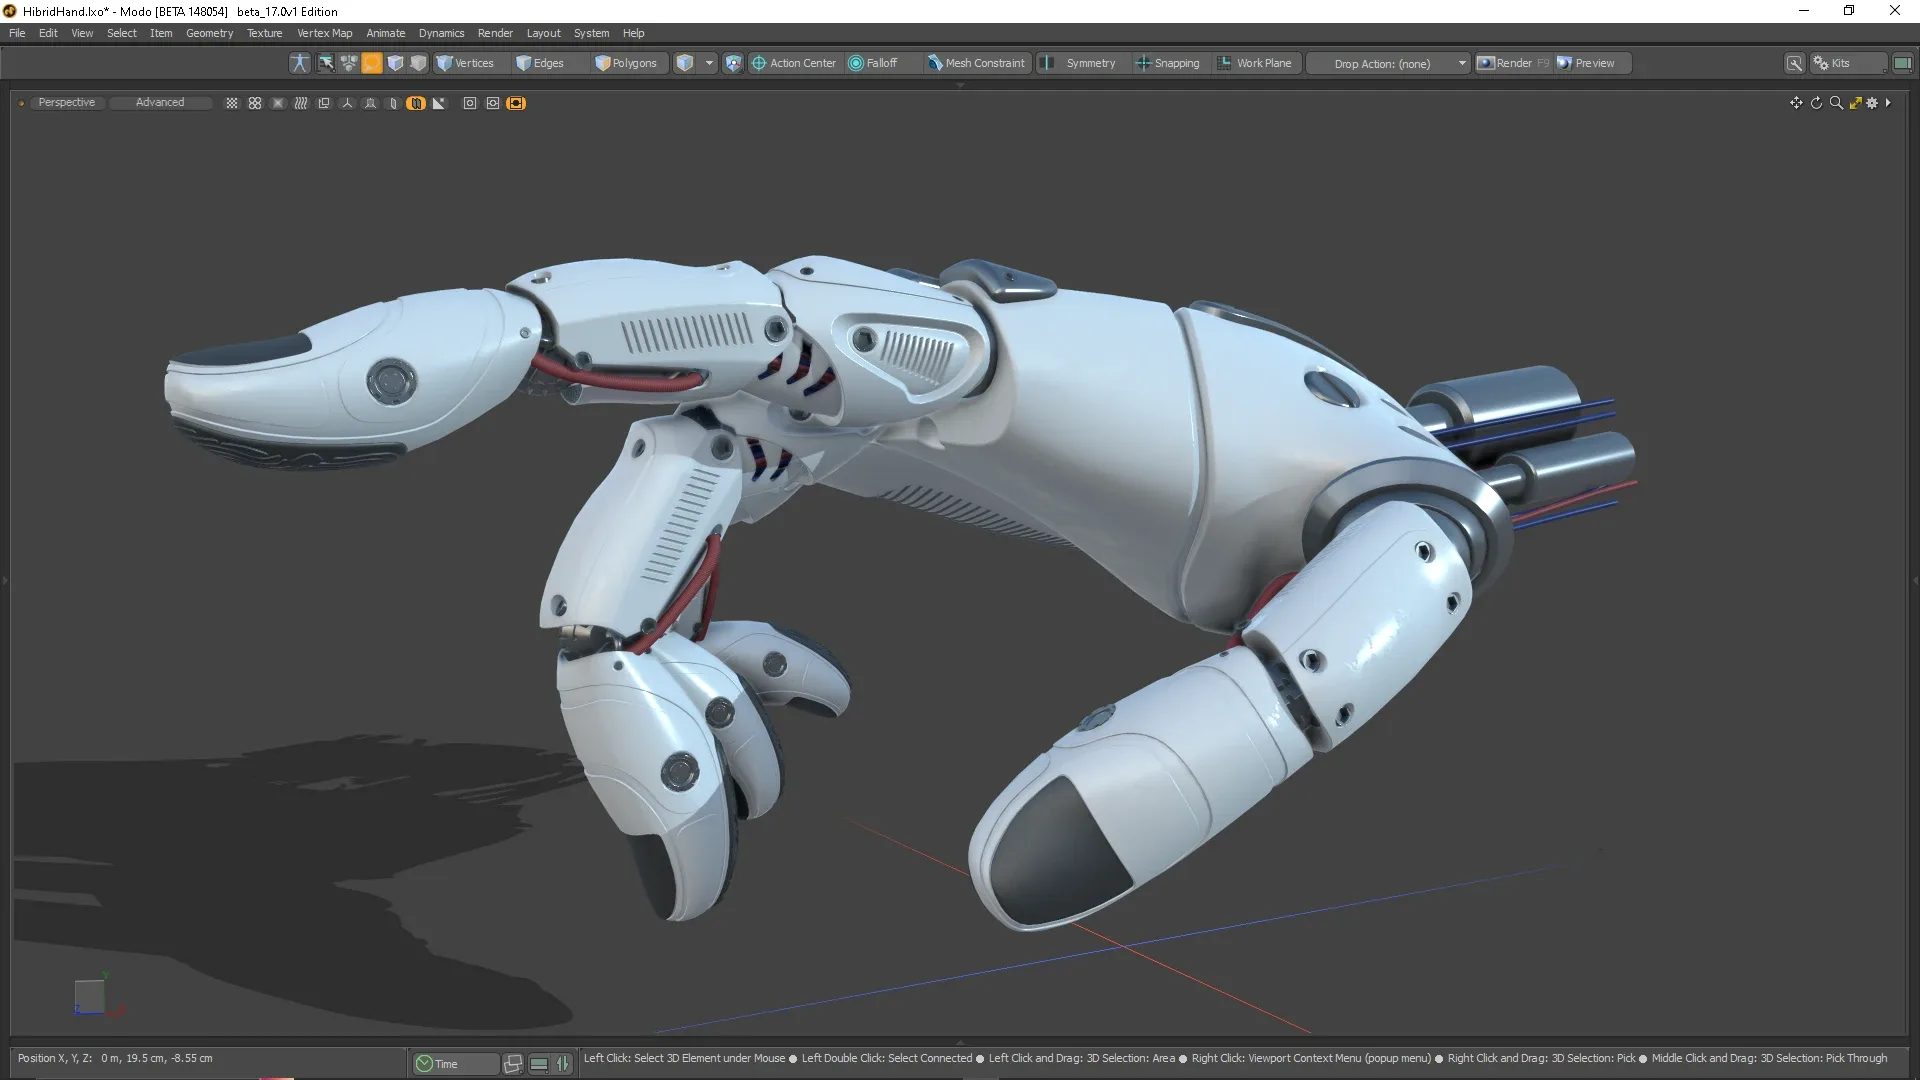The width and height of the screenshot is (1920, 1080).
Task: Click the overlapping windows icon next to Time
Action: coord(513,1064)
